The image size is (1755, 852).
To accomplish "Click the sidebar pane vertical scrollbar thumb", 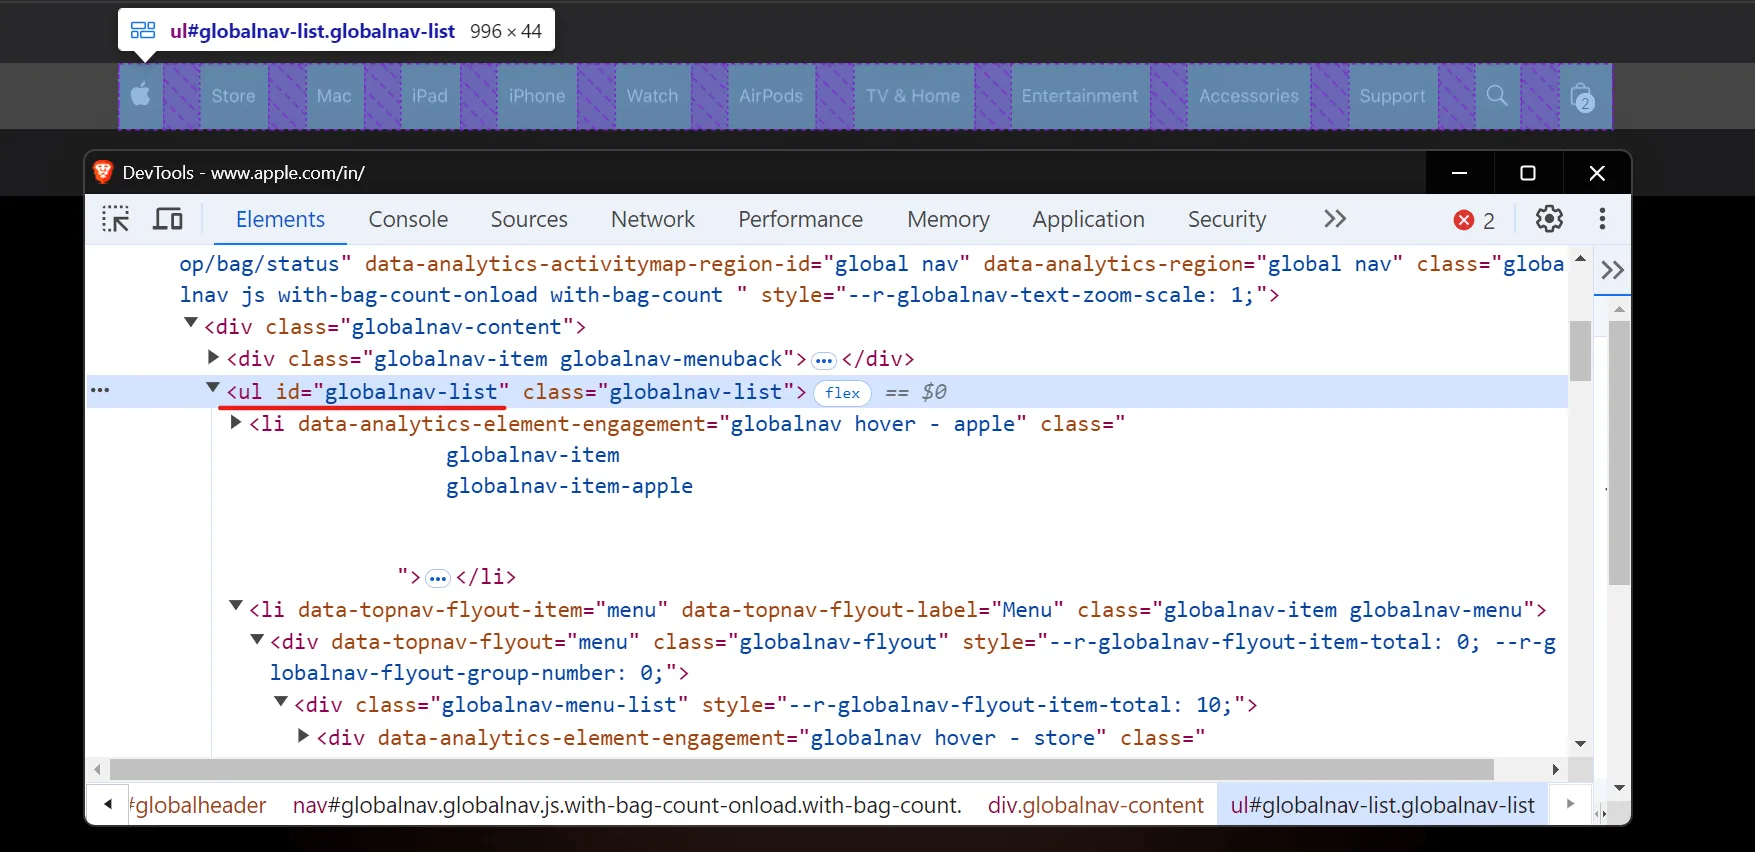I will tap(1620, 453).
